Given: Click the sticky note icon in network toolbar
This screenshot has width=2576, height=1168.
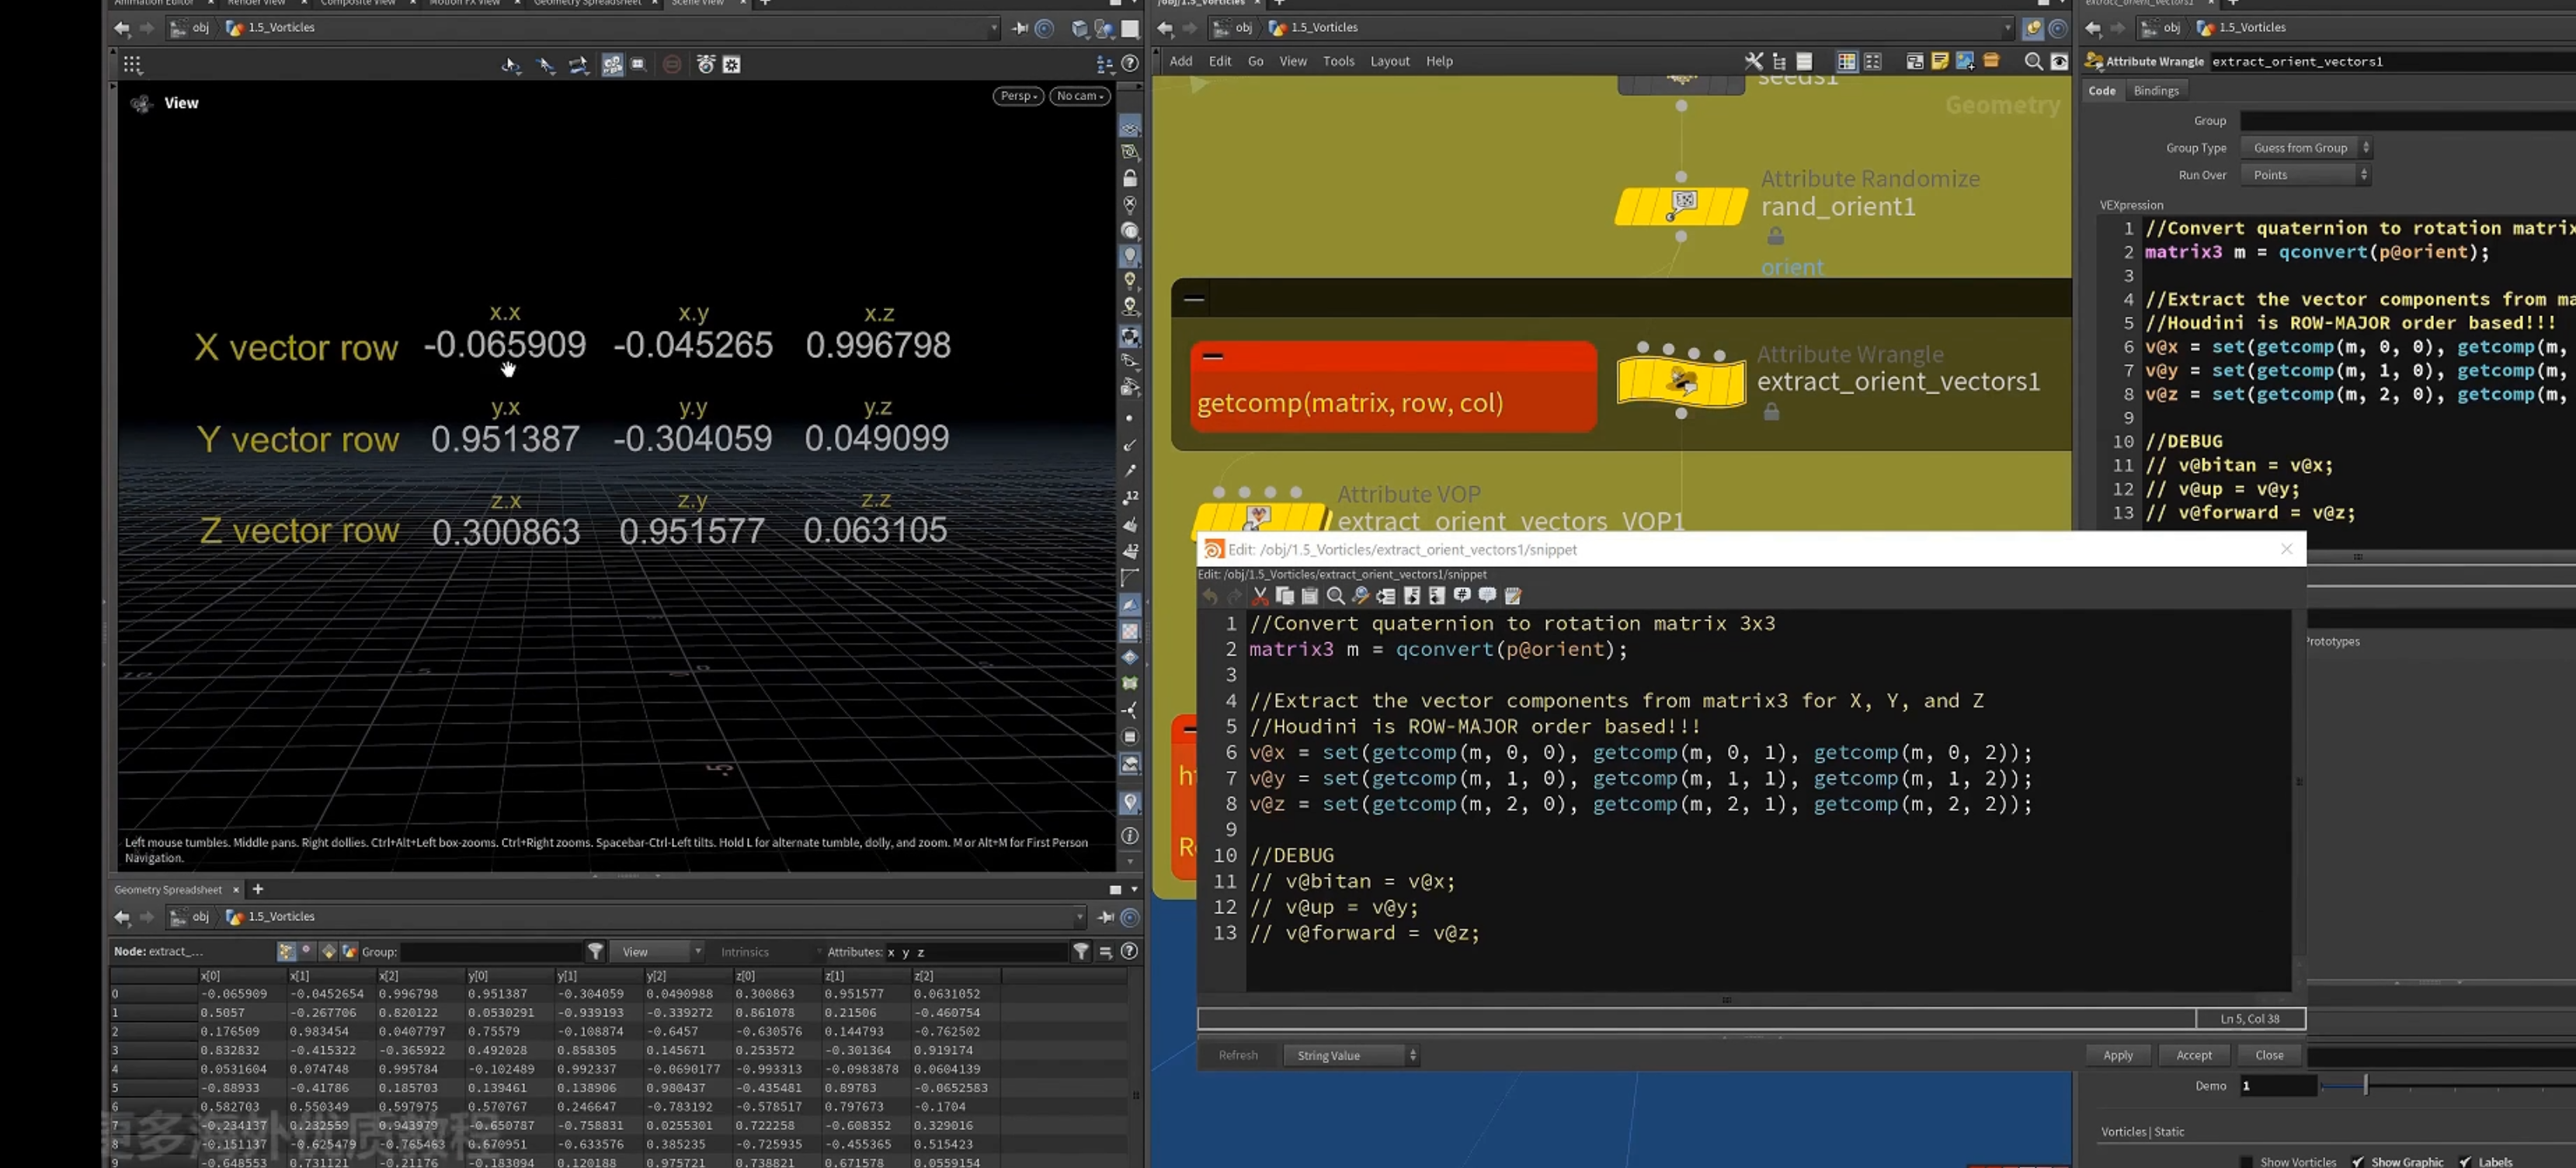Looking at the screenshot, I should [1940, 61].
